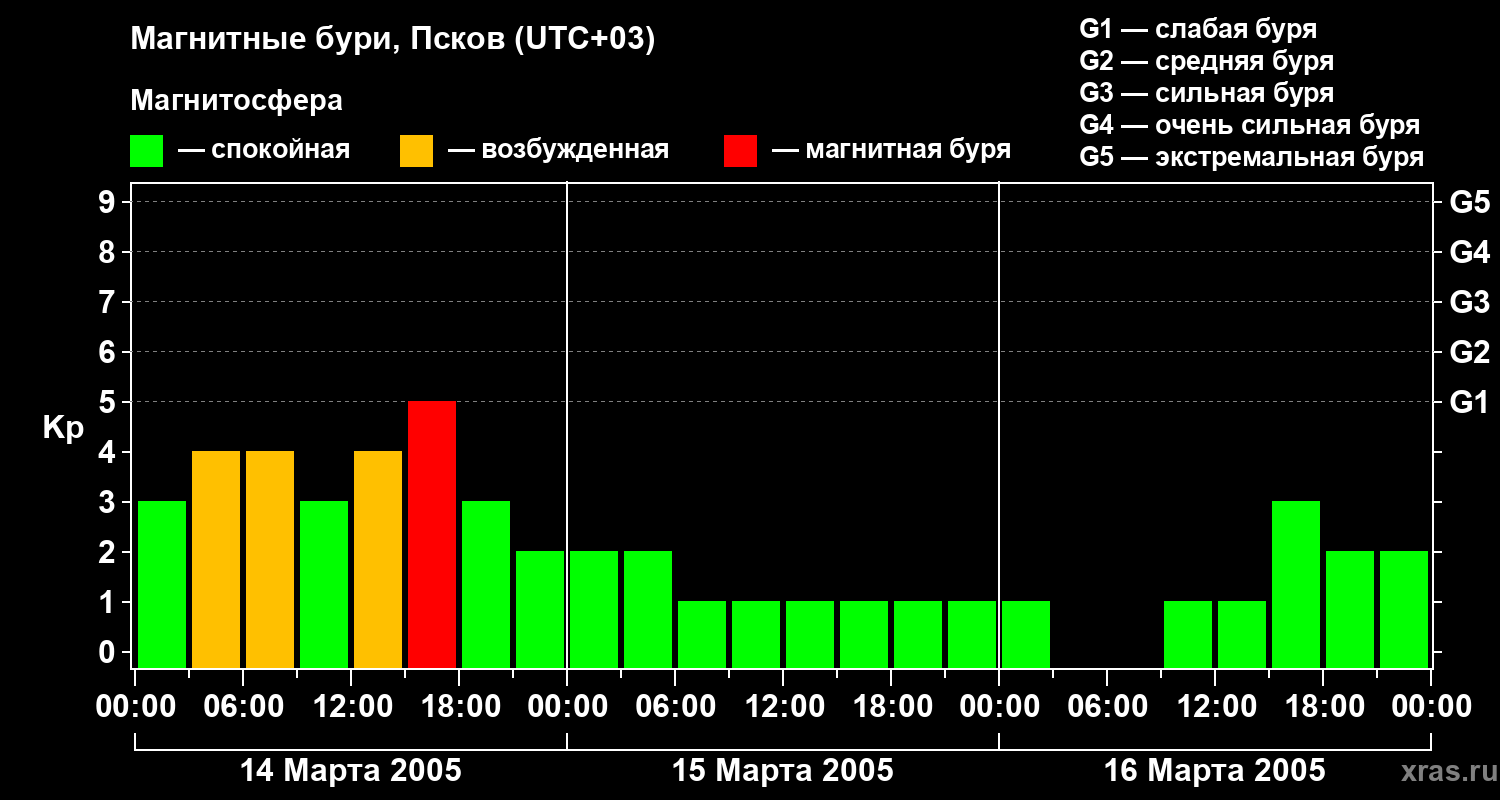Click 'G4 — очень сильная буря' legend line
1500x800 pixels.
(1249, 125)
